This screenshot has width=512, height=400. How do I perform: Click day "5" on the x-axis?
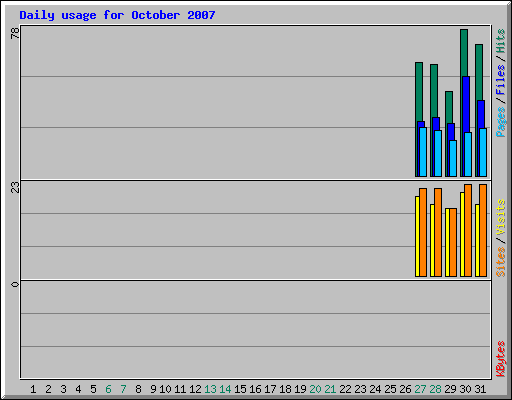[93, 389]
